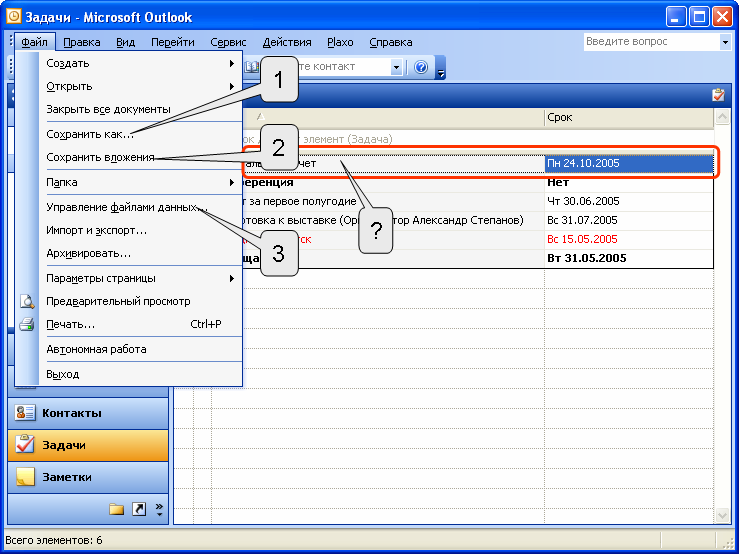Open the Справка menu

tap(391, 42)
